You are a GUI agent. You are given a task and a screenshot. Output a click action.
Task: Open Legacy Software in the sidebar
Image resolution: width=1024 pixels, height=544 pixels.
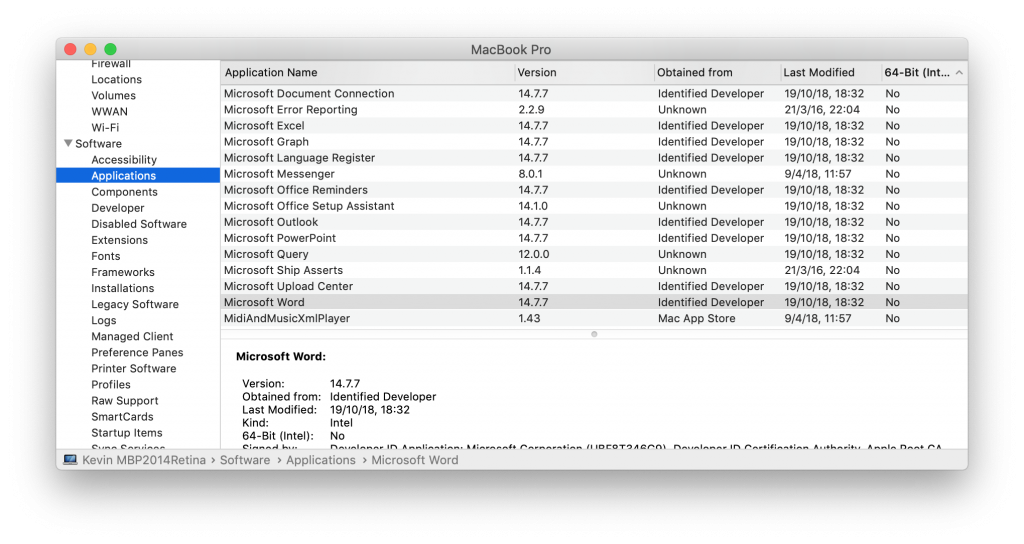click(135, 304)
